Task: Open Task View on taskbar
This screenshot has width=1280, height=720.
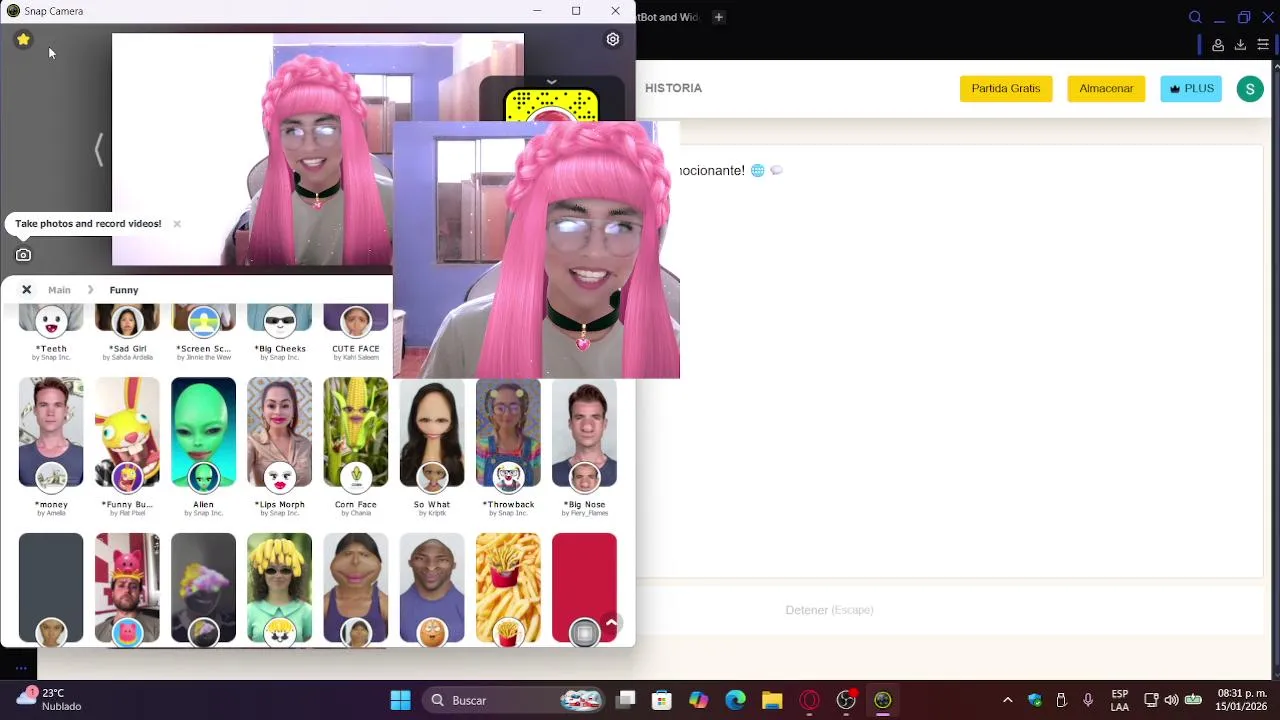Action: (625, 700)
